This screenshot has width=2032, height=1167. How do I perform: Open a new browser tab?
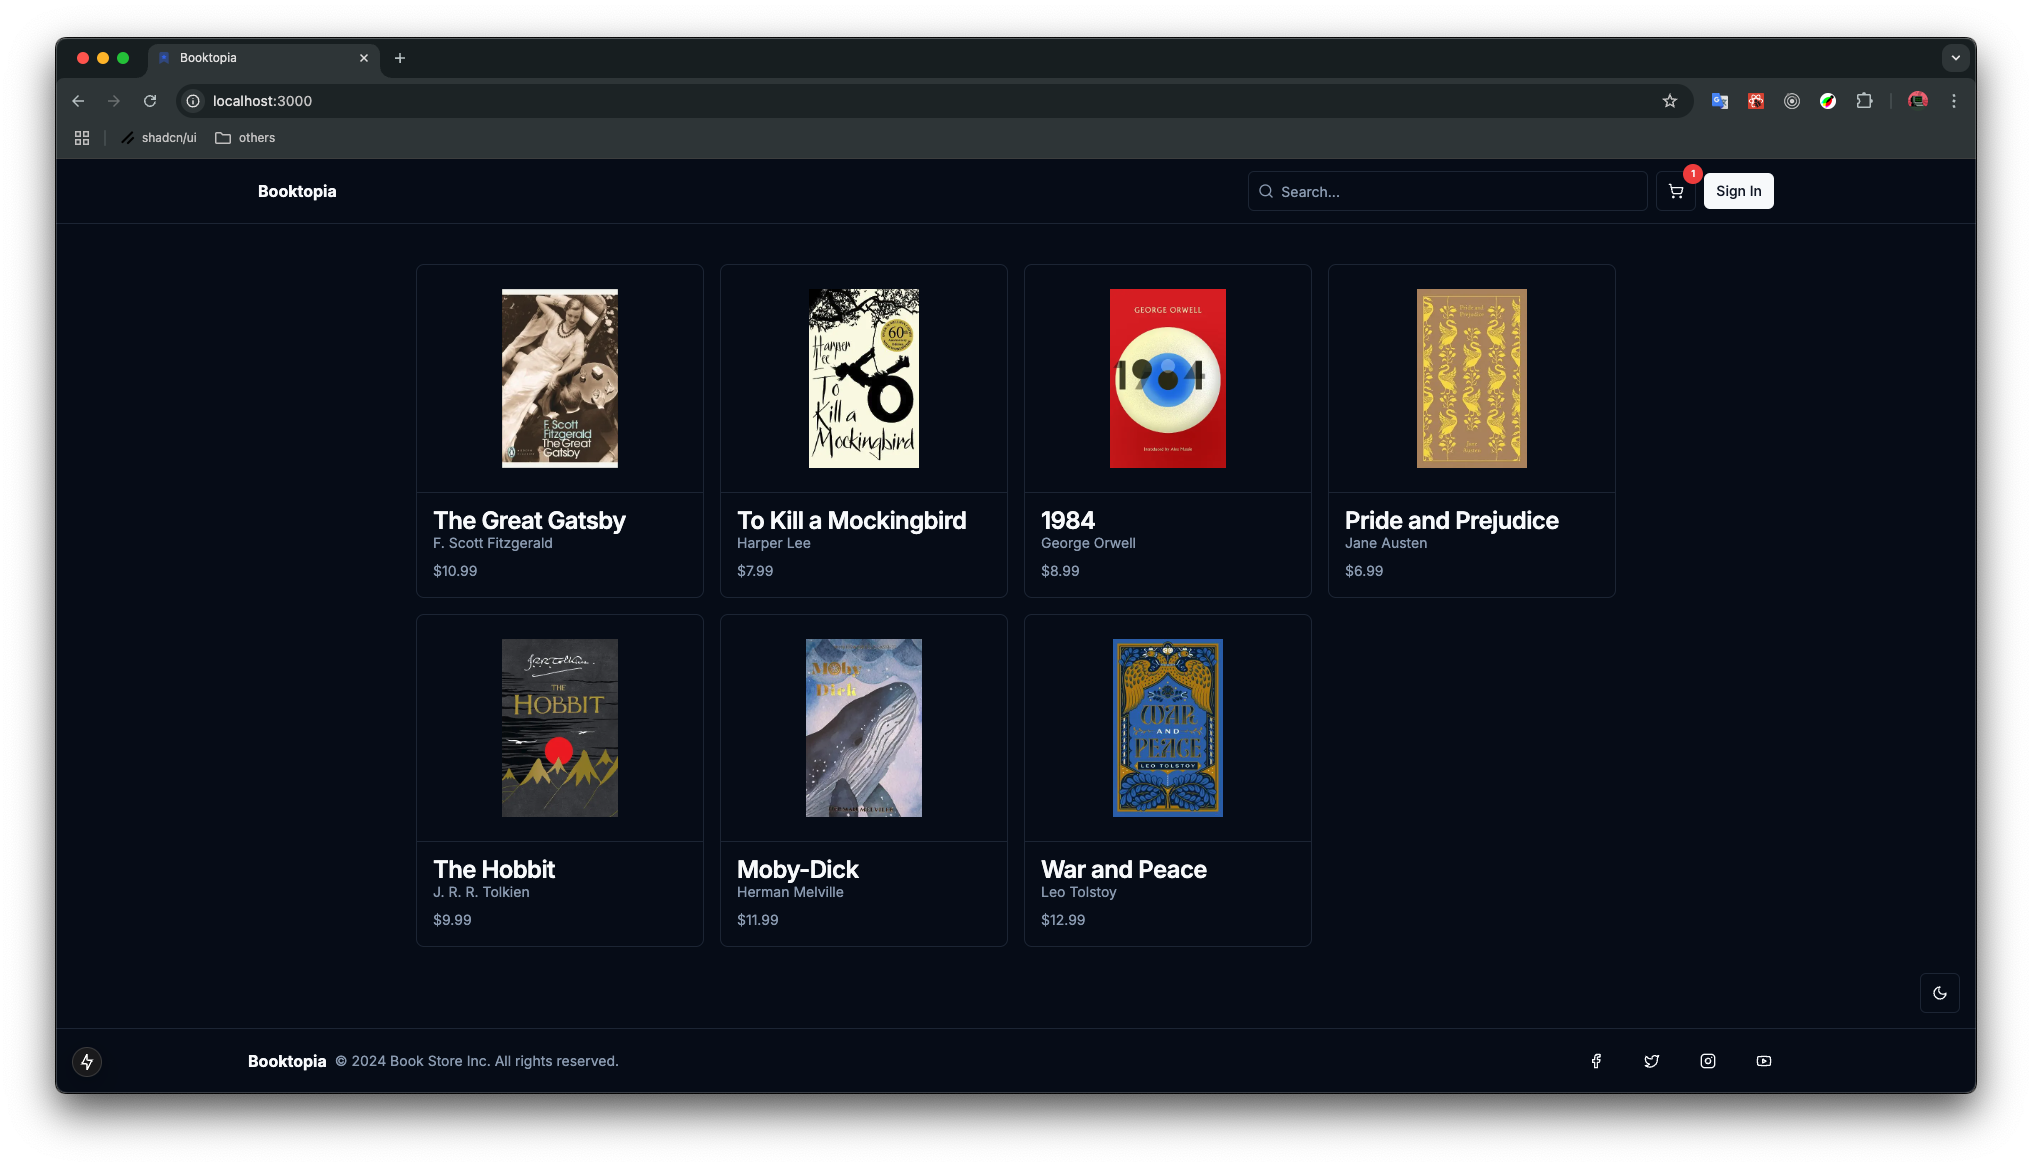tap(400, 58)
